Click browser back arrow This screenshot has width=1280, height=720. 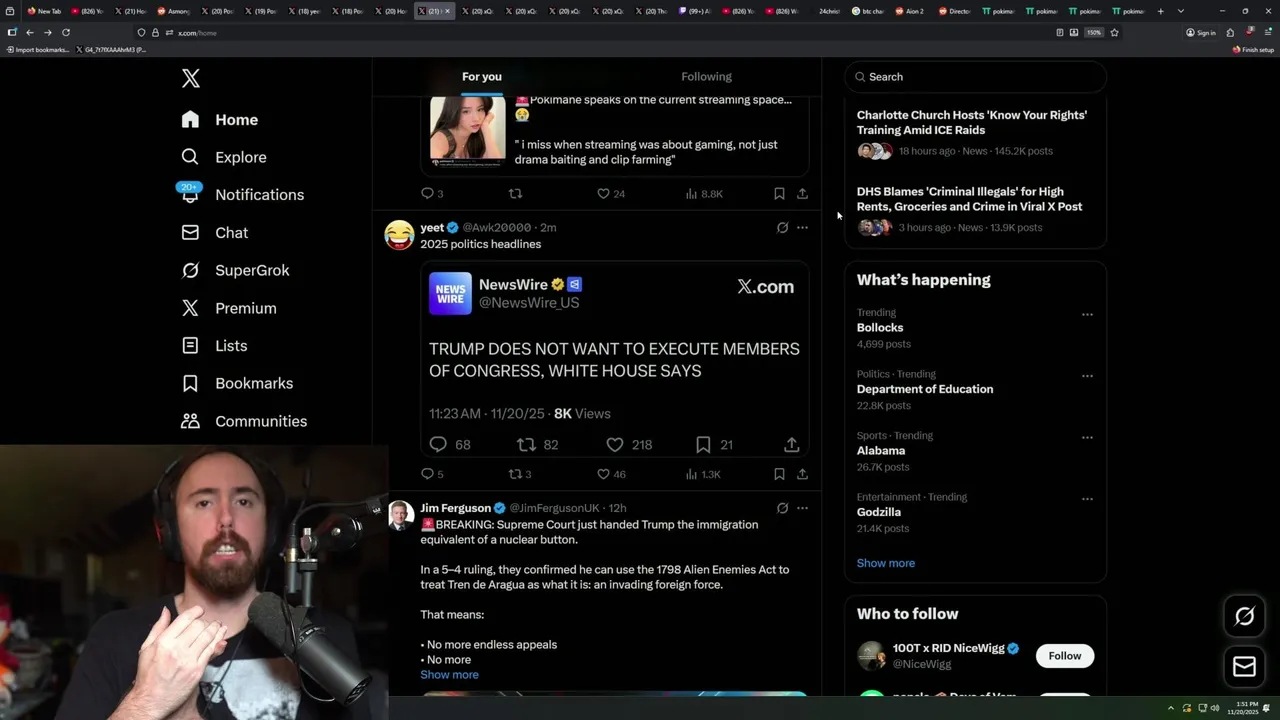coord(30,33)
